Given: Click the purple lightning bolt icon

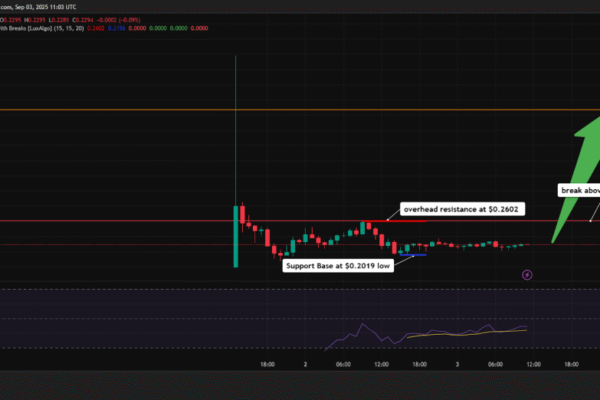Looking at the screenshot, I should pos(527,275).
